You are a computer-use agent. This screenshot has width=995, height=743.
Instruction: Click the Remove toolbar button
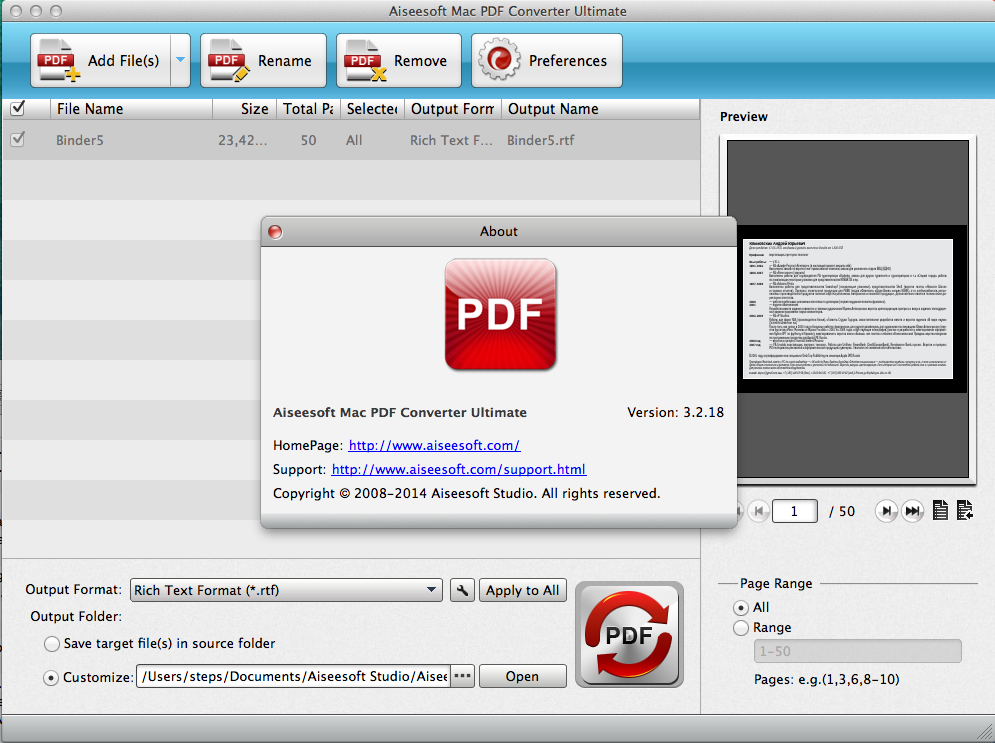tap(399, 60)
